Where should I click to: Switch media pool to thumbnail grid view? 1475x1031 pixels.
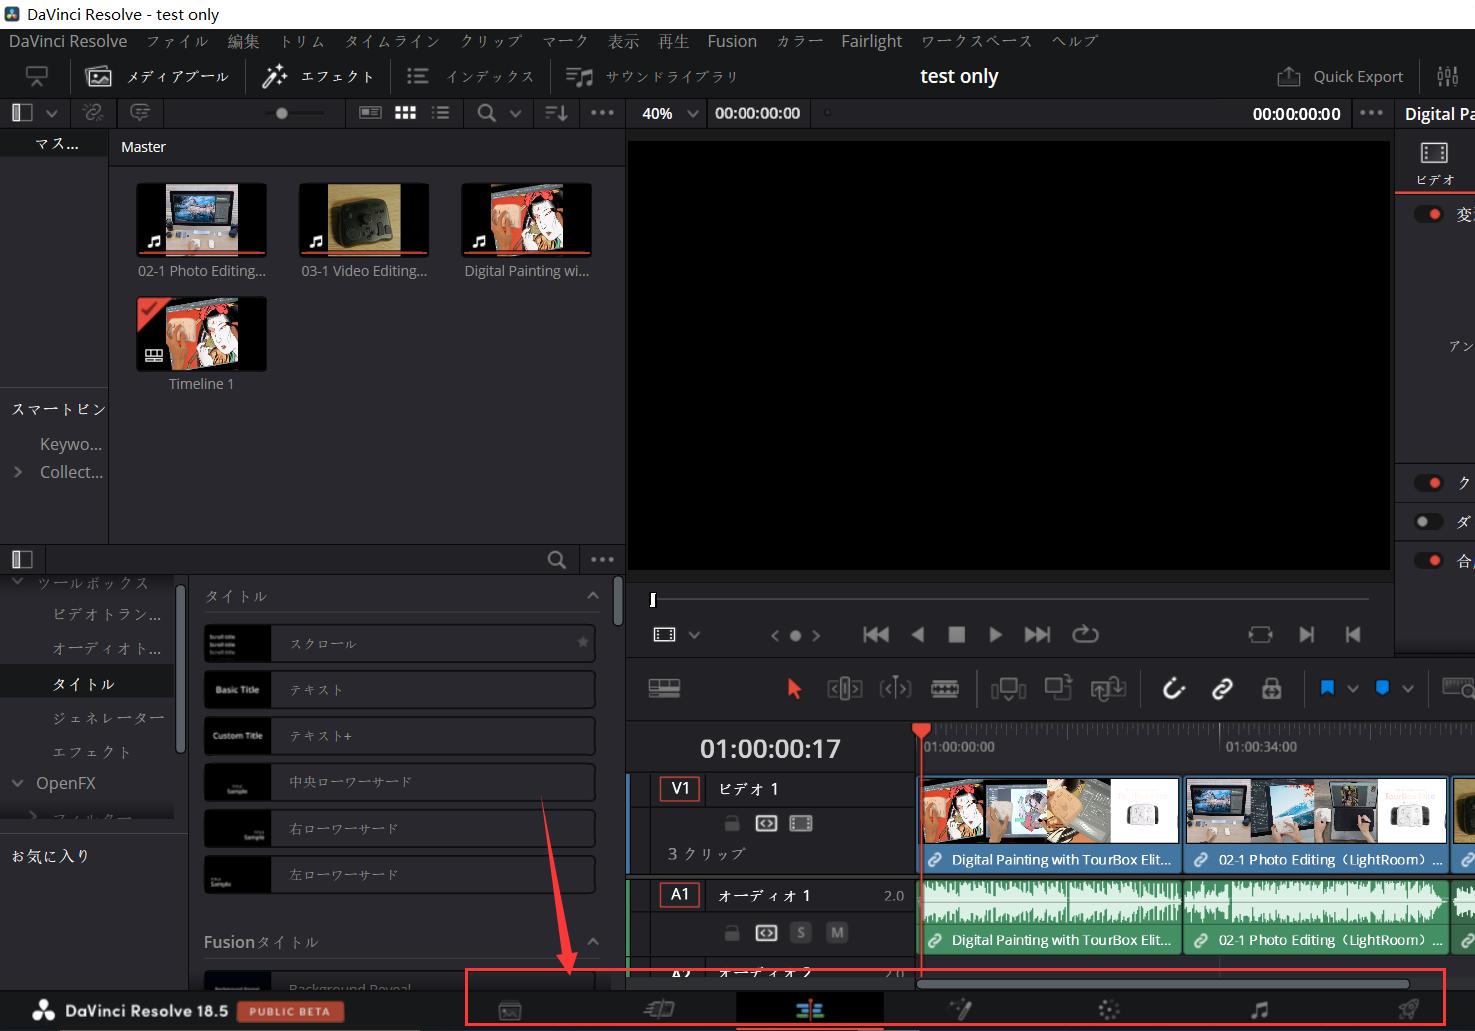[405, 113]
